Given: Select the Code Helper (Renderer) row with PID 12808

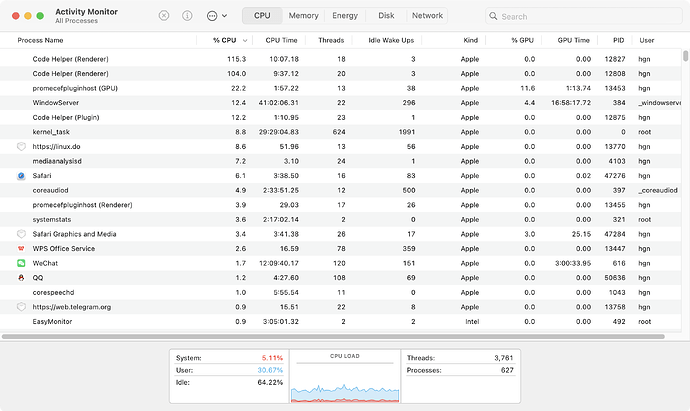Looking at the screenshot, I should [341, 73].
